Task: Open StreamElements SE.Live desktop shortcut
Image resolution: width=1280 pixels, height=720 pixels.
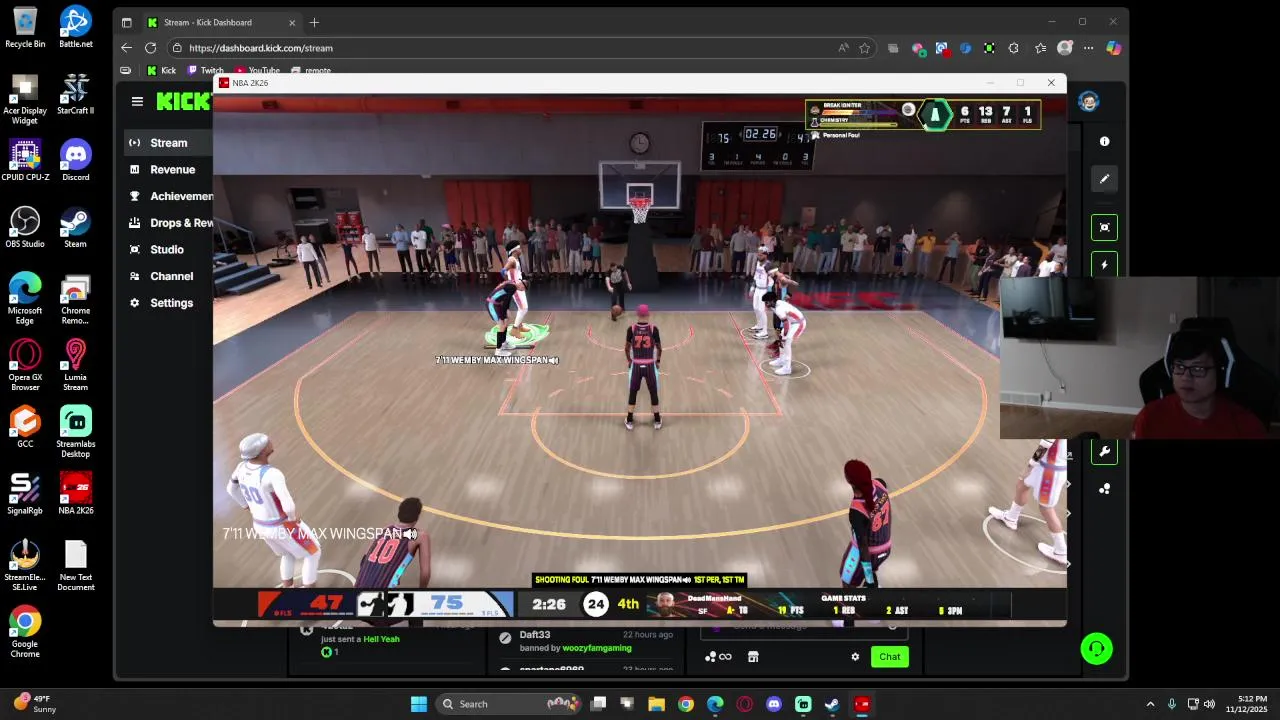Action: coord(25,566)
